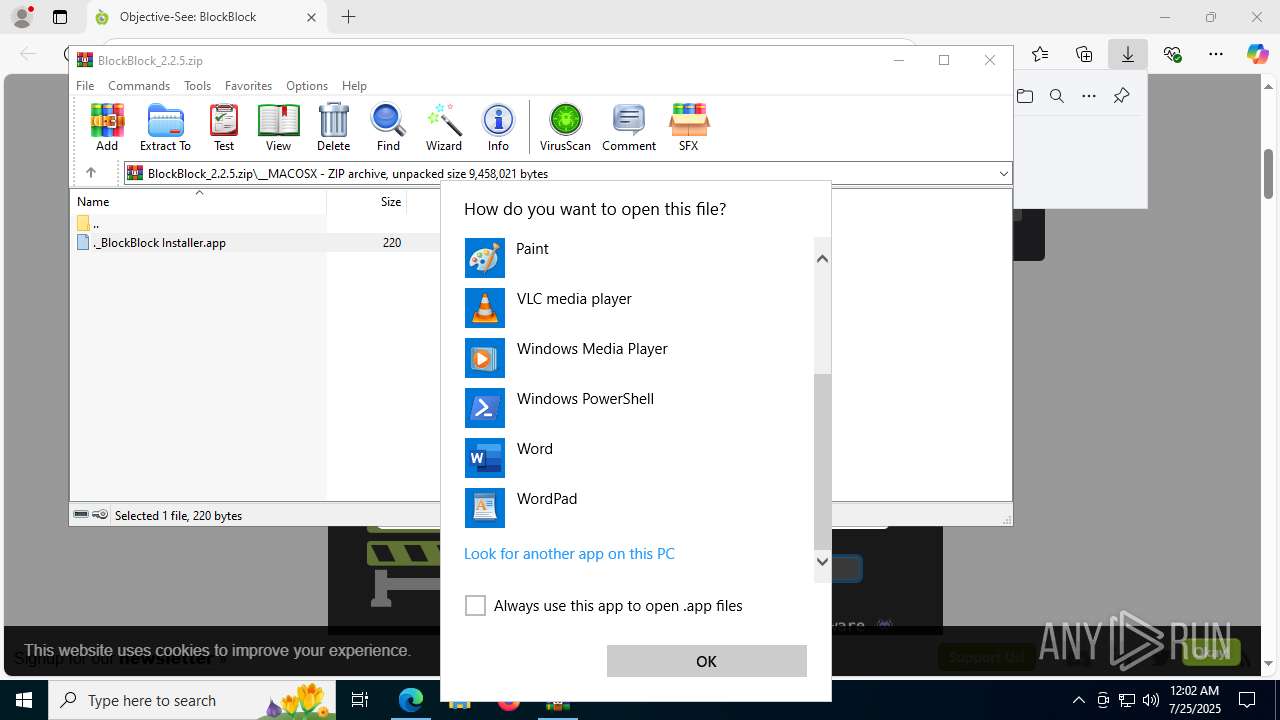Click the SFX toolbar icon
Image resolution: width=1280 pixels, height=720 pixels.
[x=688, y=128]
